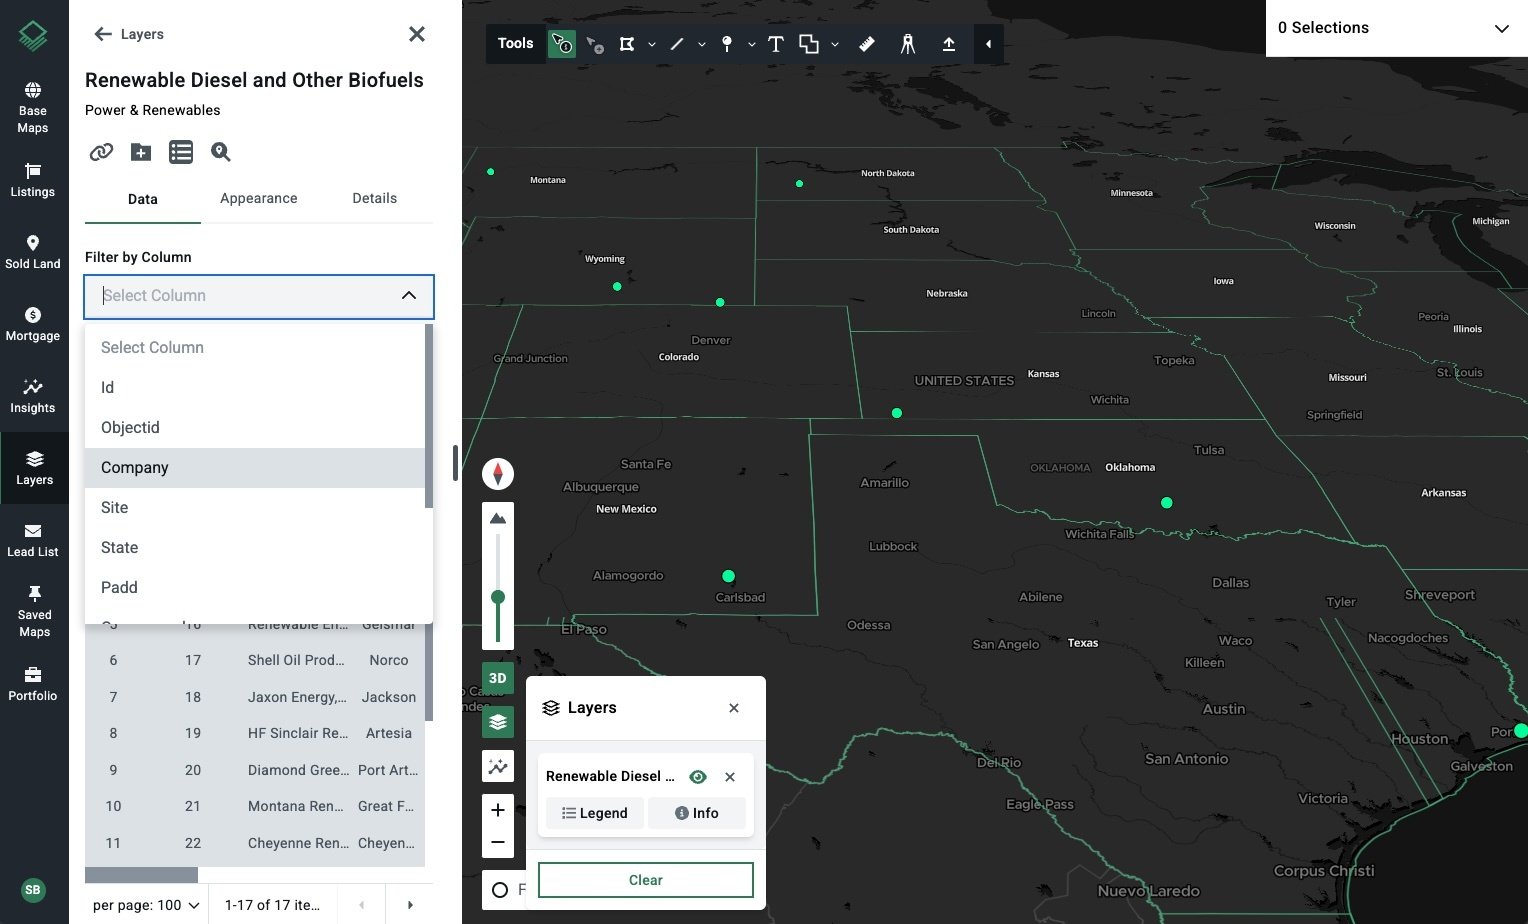Screen dimensions: 1528x924
Task: Click the Select Column input field
Action: coord(259,296)
